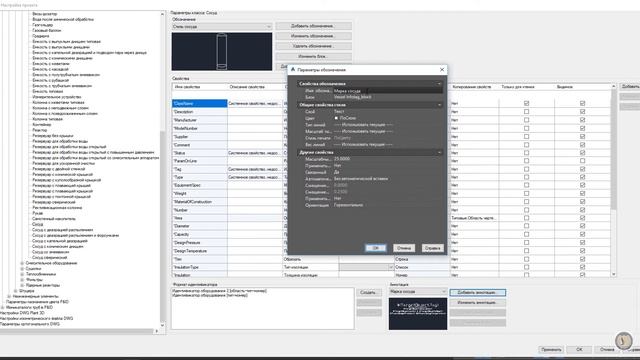Viewport: 640px width, 360px height.
Task: Select Сосуд in the class tree
Action: pyautogui.click(x=38, y=224)
